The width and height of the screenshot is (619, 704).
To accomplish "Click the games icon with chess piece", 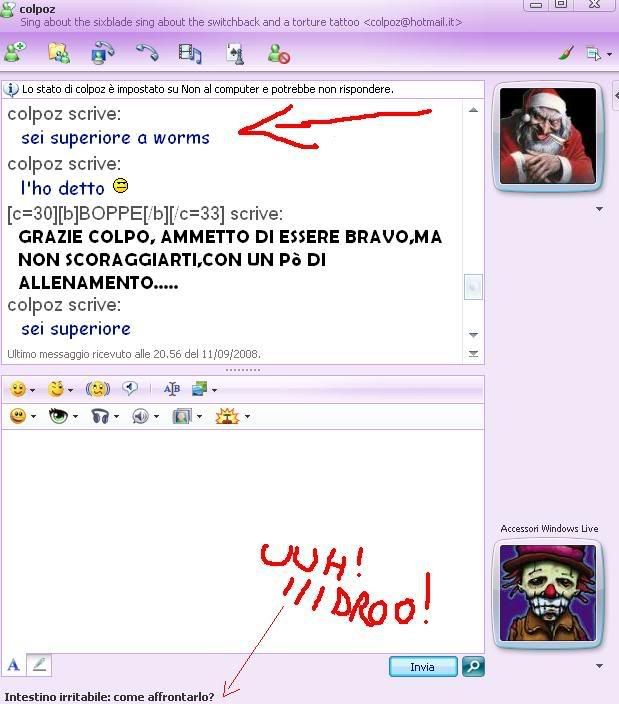I will (235, 53).
